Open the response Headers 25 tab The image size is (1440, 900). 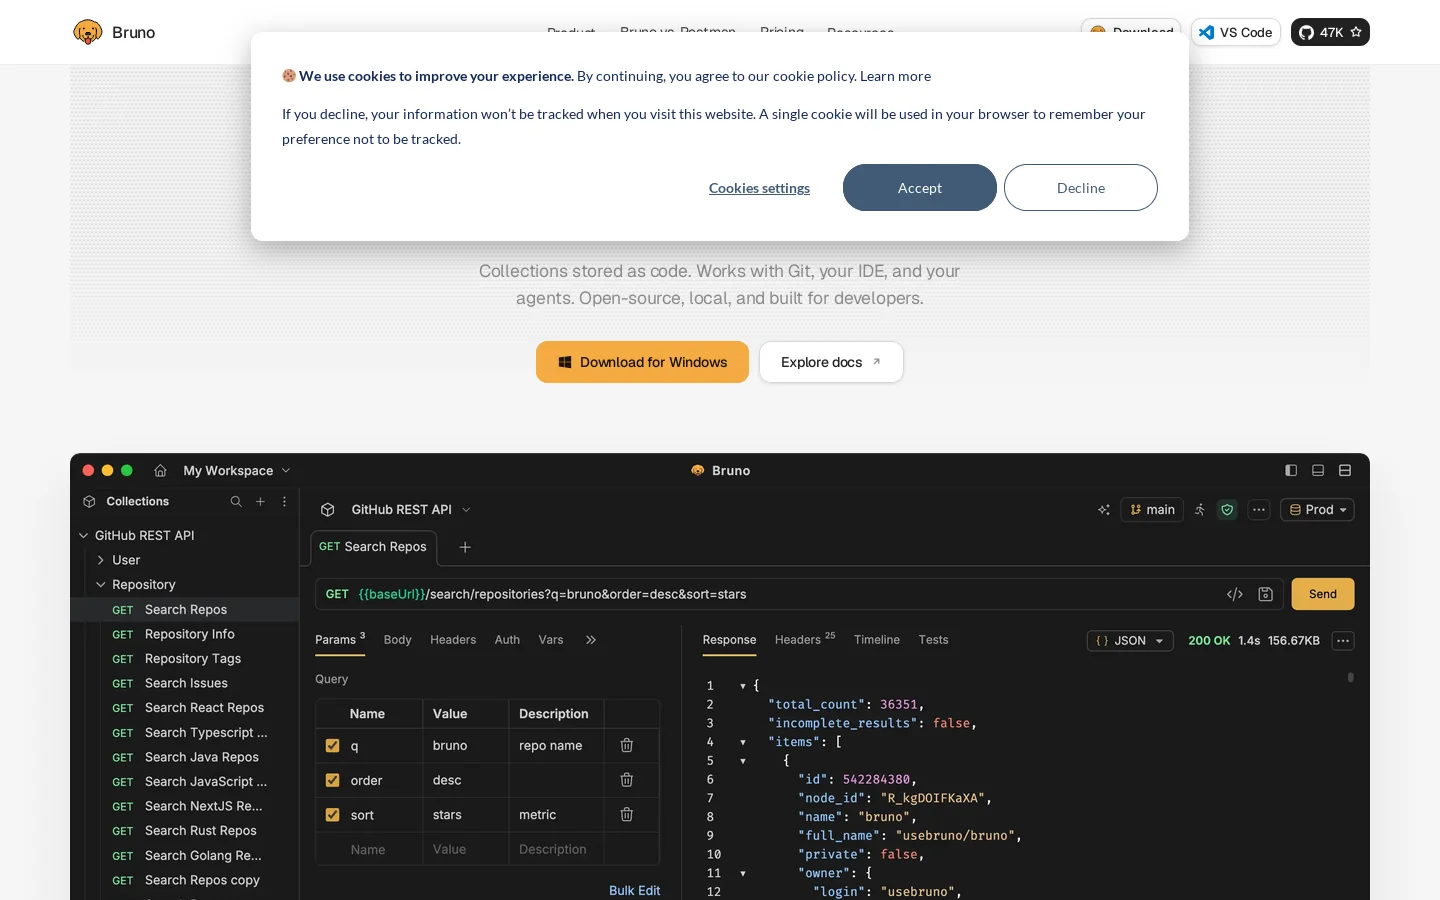[x=805, y=640]
